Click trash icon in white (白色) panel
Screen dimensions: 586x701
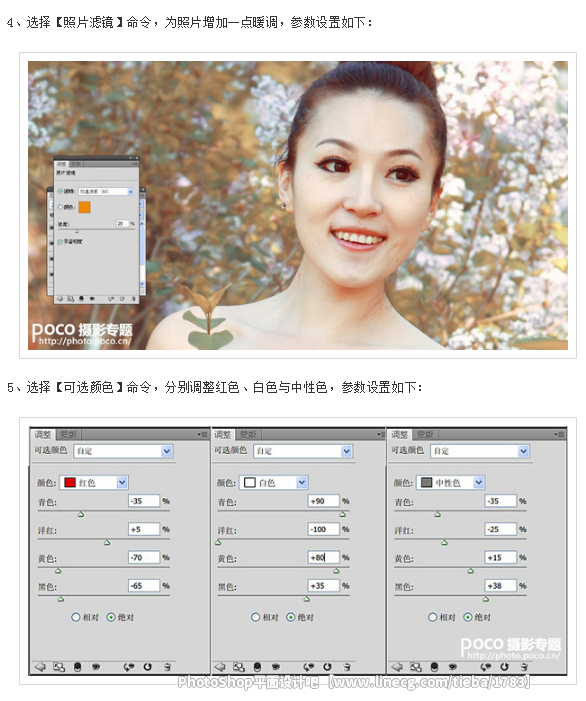point(347,667)
